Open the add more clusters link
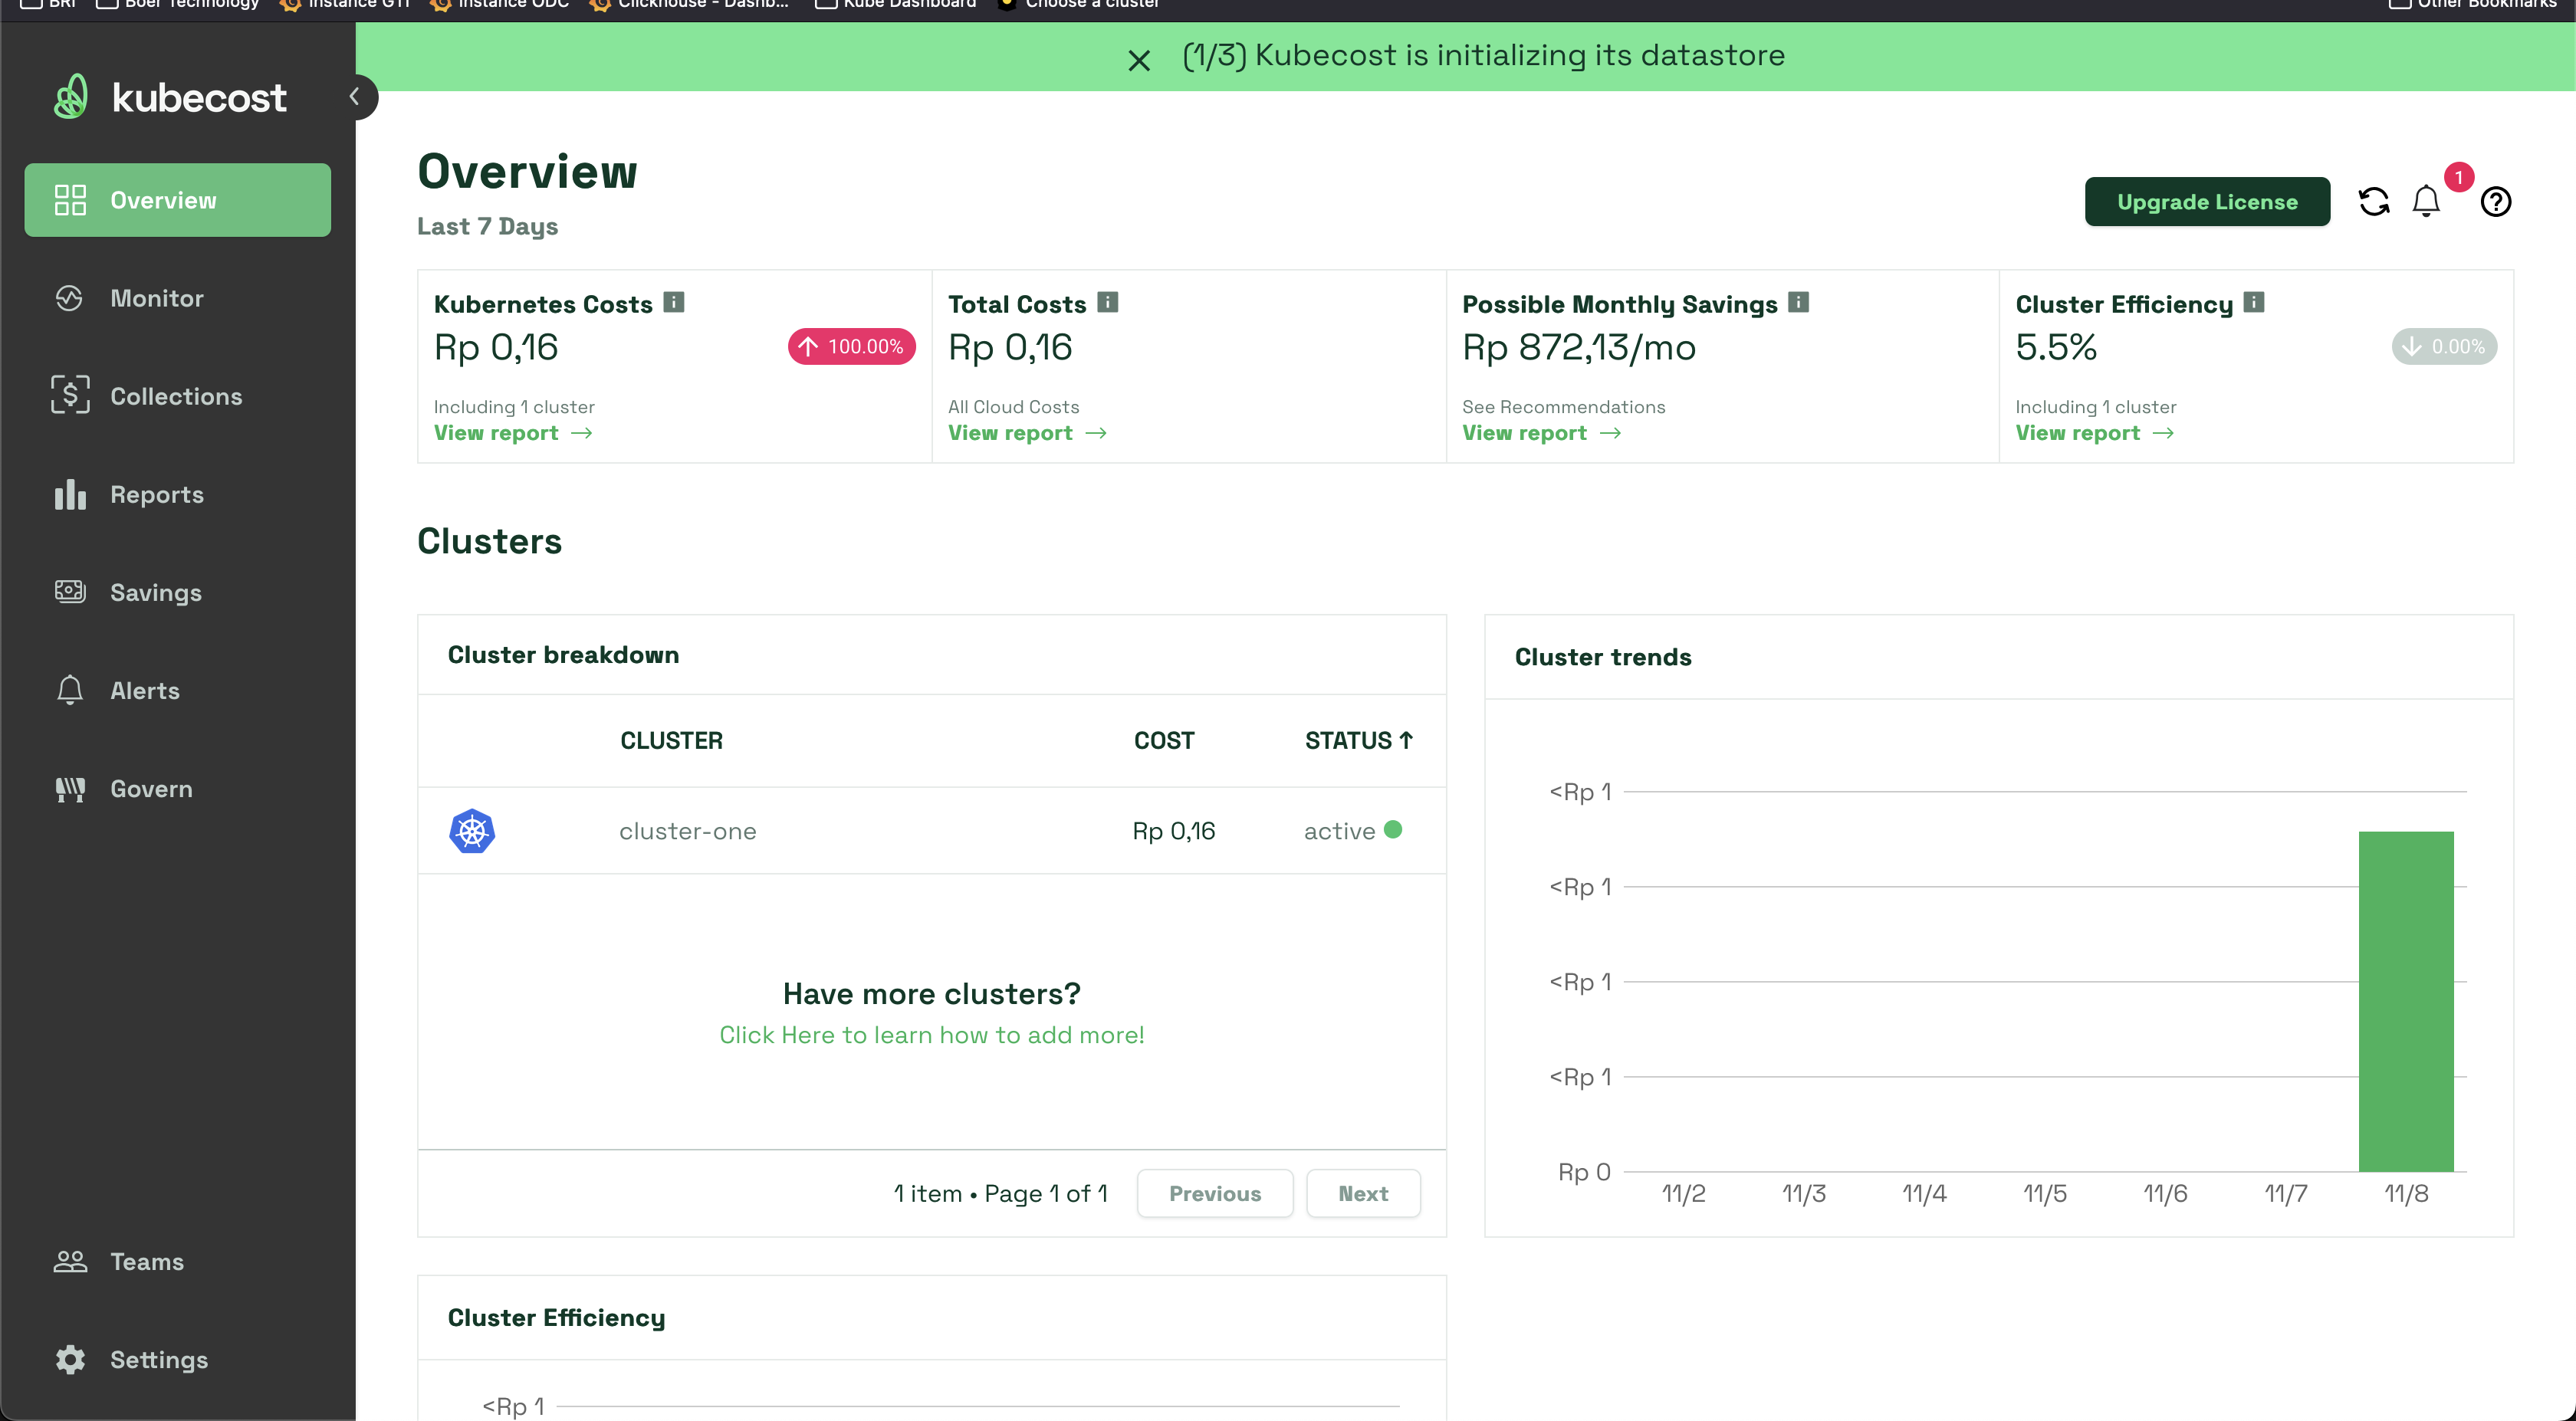 931,1035
